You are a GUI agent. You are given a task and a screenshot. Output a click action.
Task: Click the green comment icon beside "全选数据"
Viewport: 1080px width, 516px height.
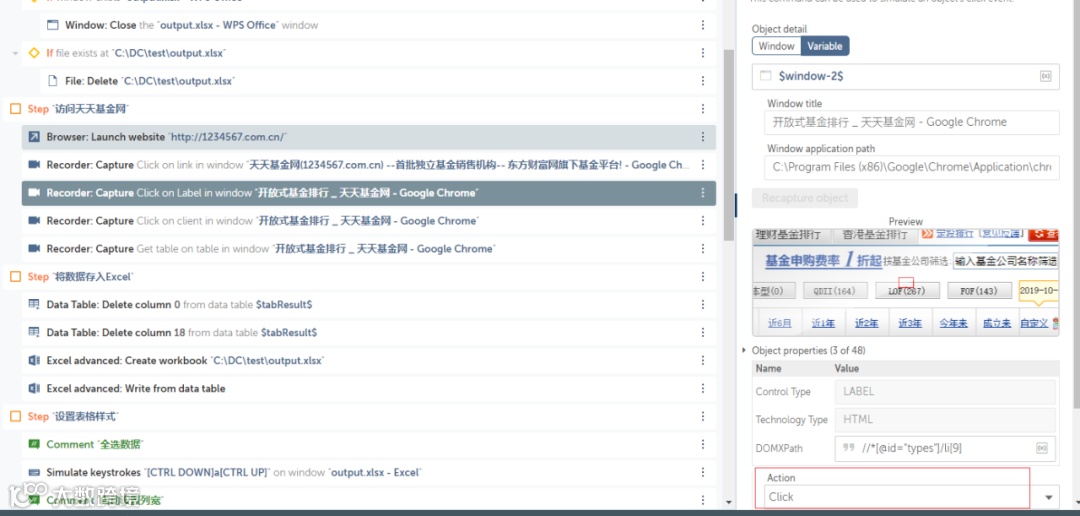coord(34,444)
